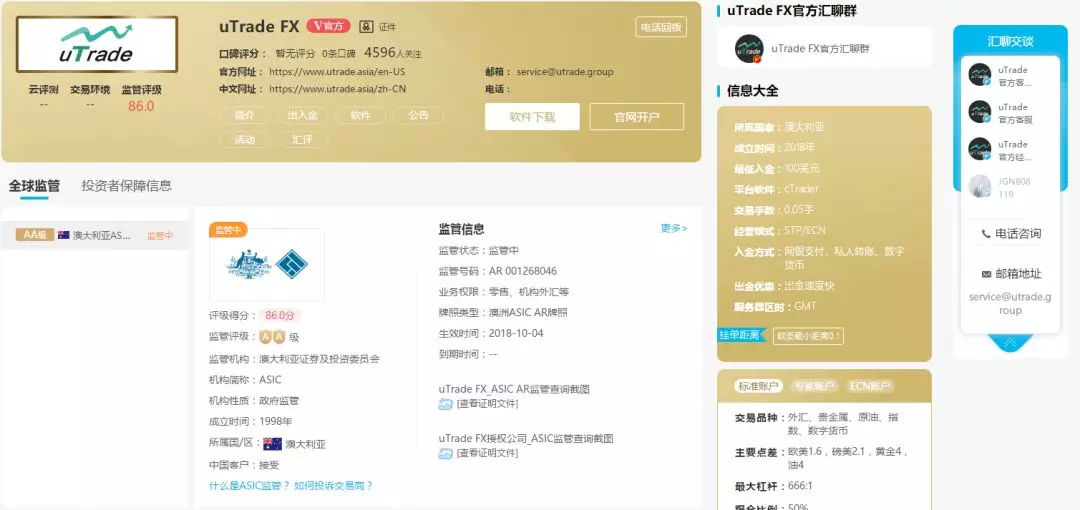Click the 官网开户 button
This screenshot has height=510, width=1080.
636,117
